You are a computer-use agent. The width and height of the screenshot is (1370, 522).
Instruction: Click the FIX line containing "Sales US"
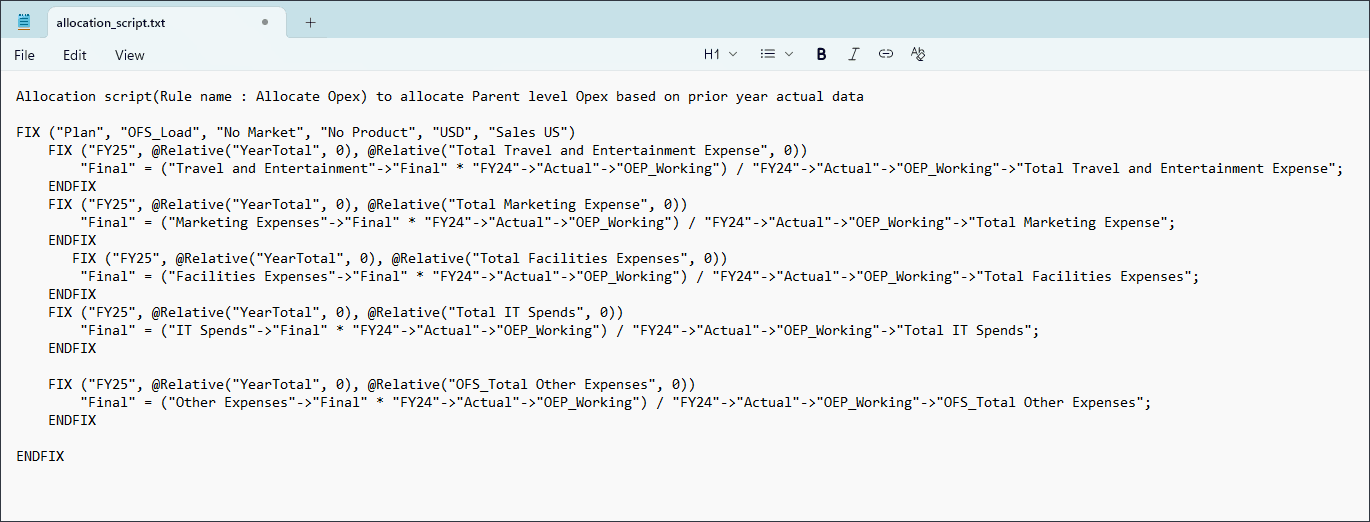[296, 132]
